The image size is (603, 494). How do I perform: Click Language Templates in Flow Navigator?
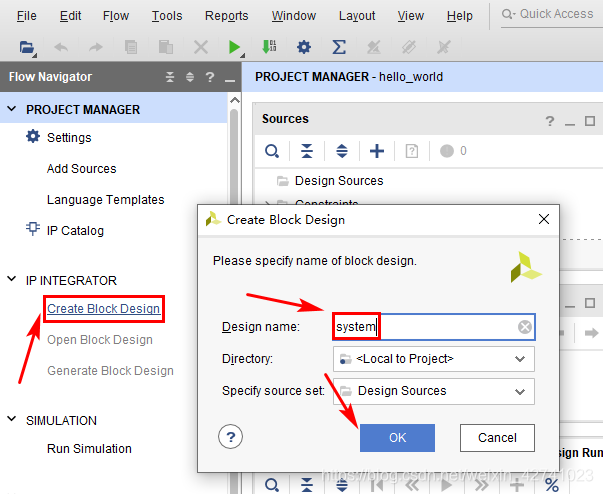pyautogui.click(x=105, y=200)
